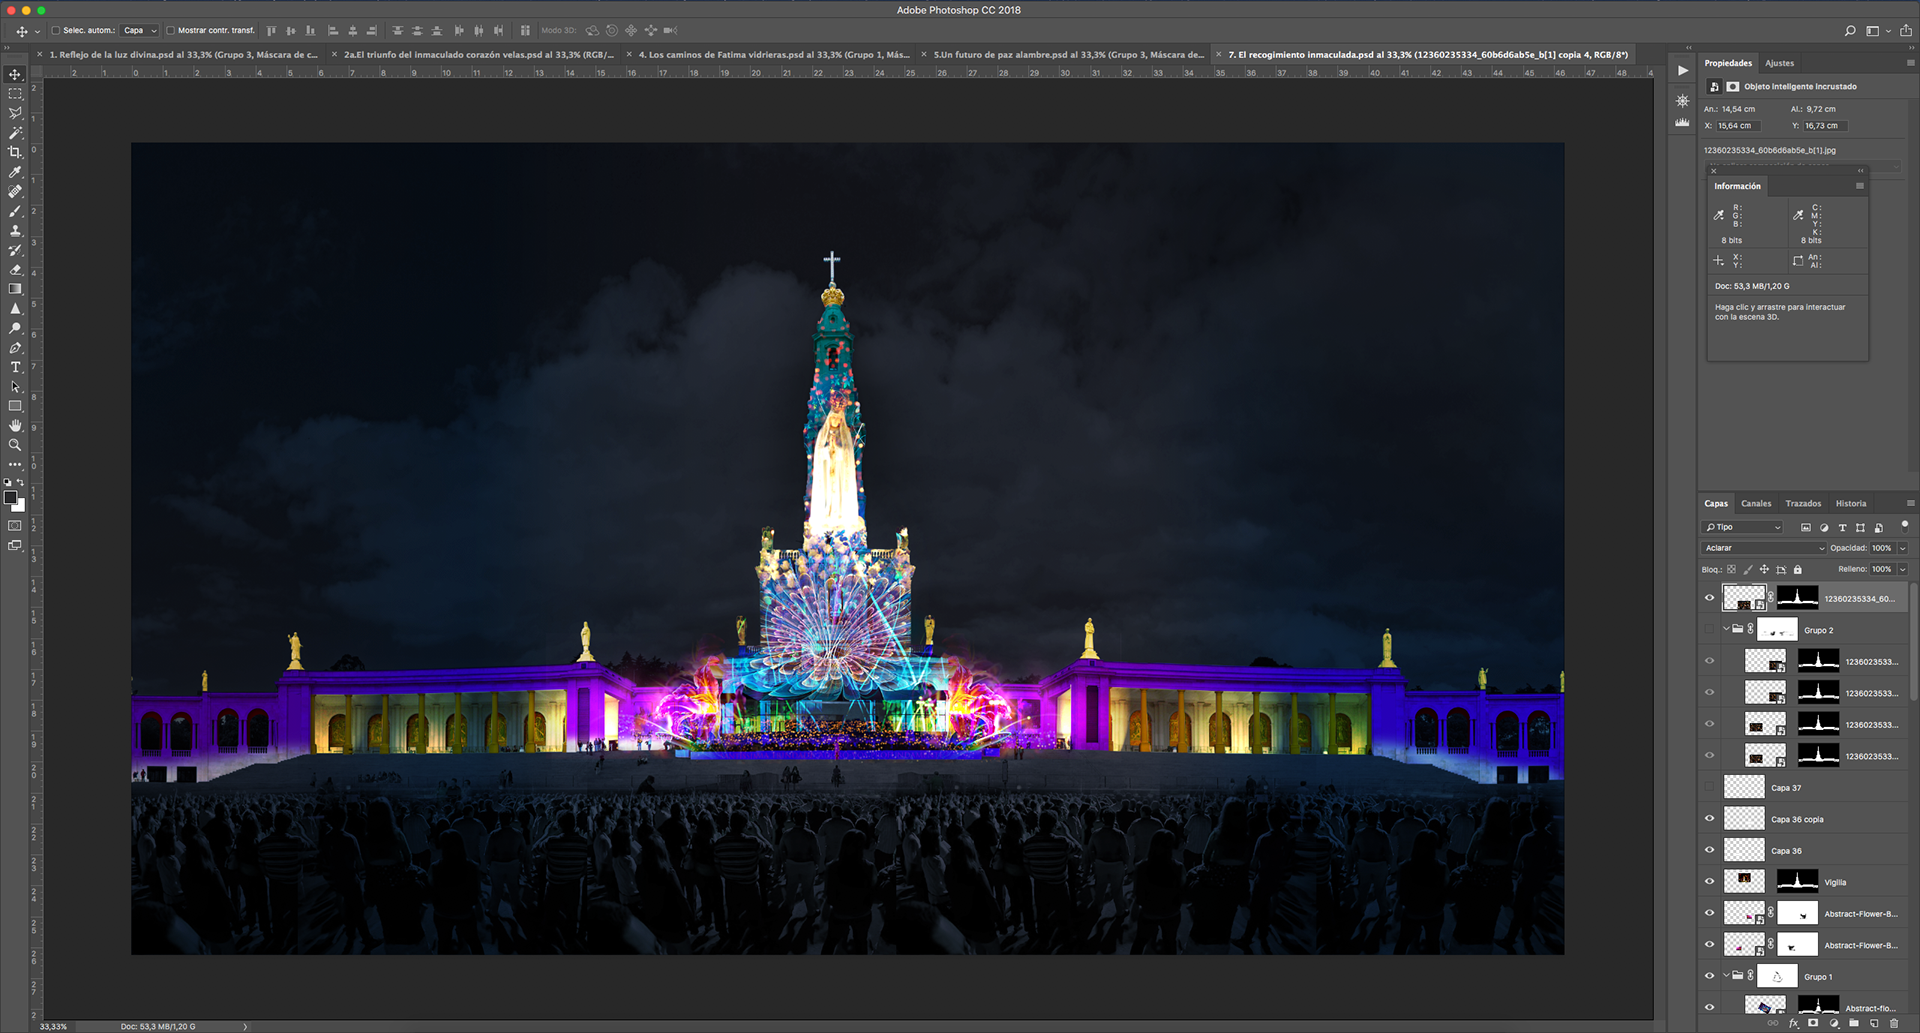Select the Pen tool
This screenshot has height=1033, width=1920.
click(x=15, y=348)
